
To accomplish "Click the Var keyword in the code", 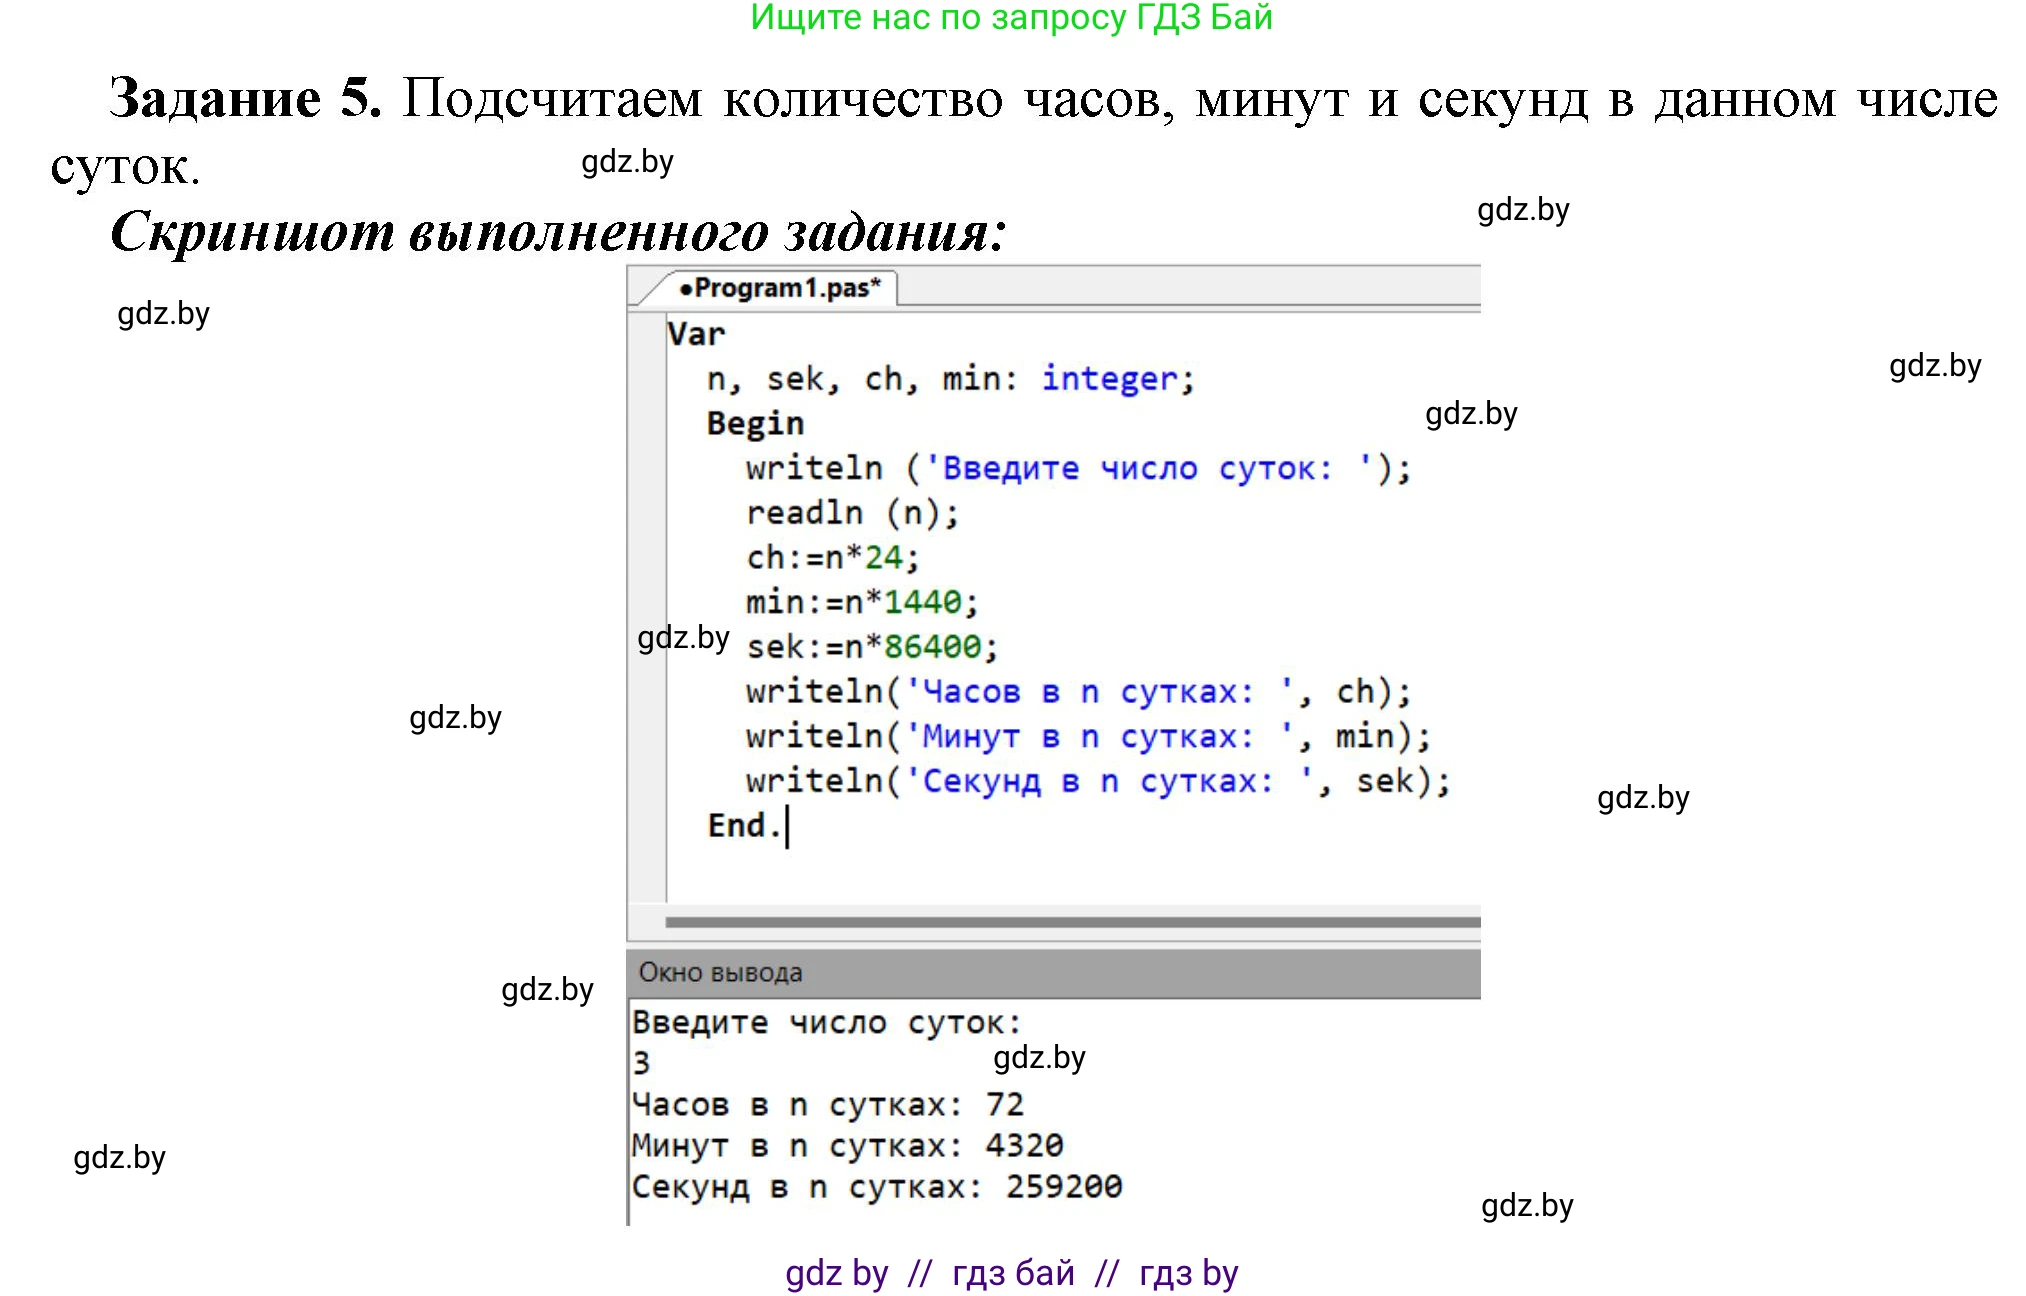I will [696, 333].
